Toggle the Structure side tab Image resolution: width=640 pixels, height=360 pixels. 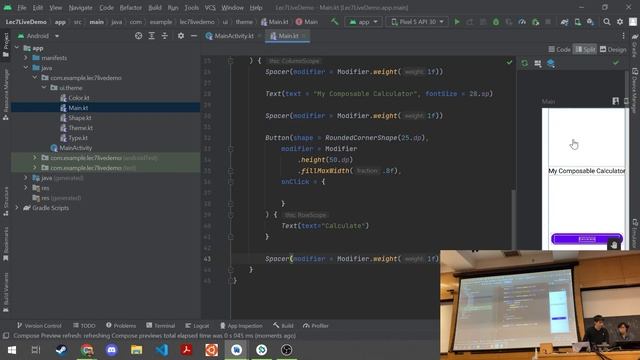pyautogui.click(x=6, y=201)
